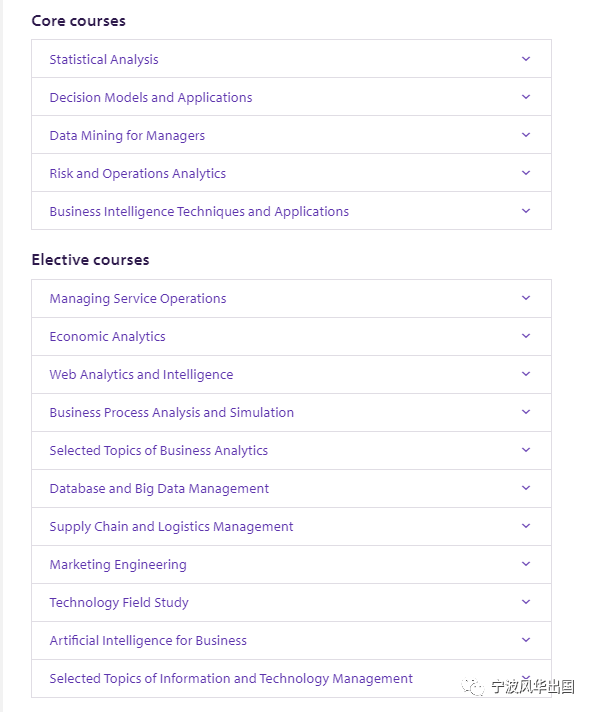The image size is (593, 712).
Task: Expand Marketing Engineering chevron
Action: coord(526,564)
